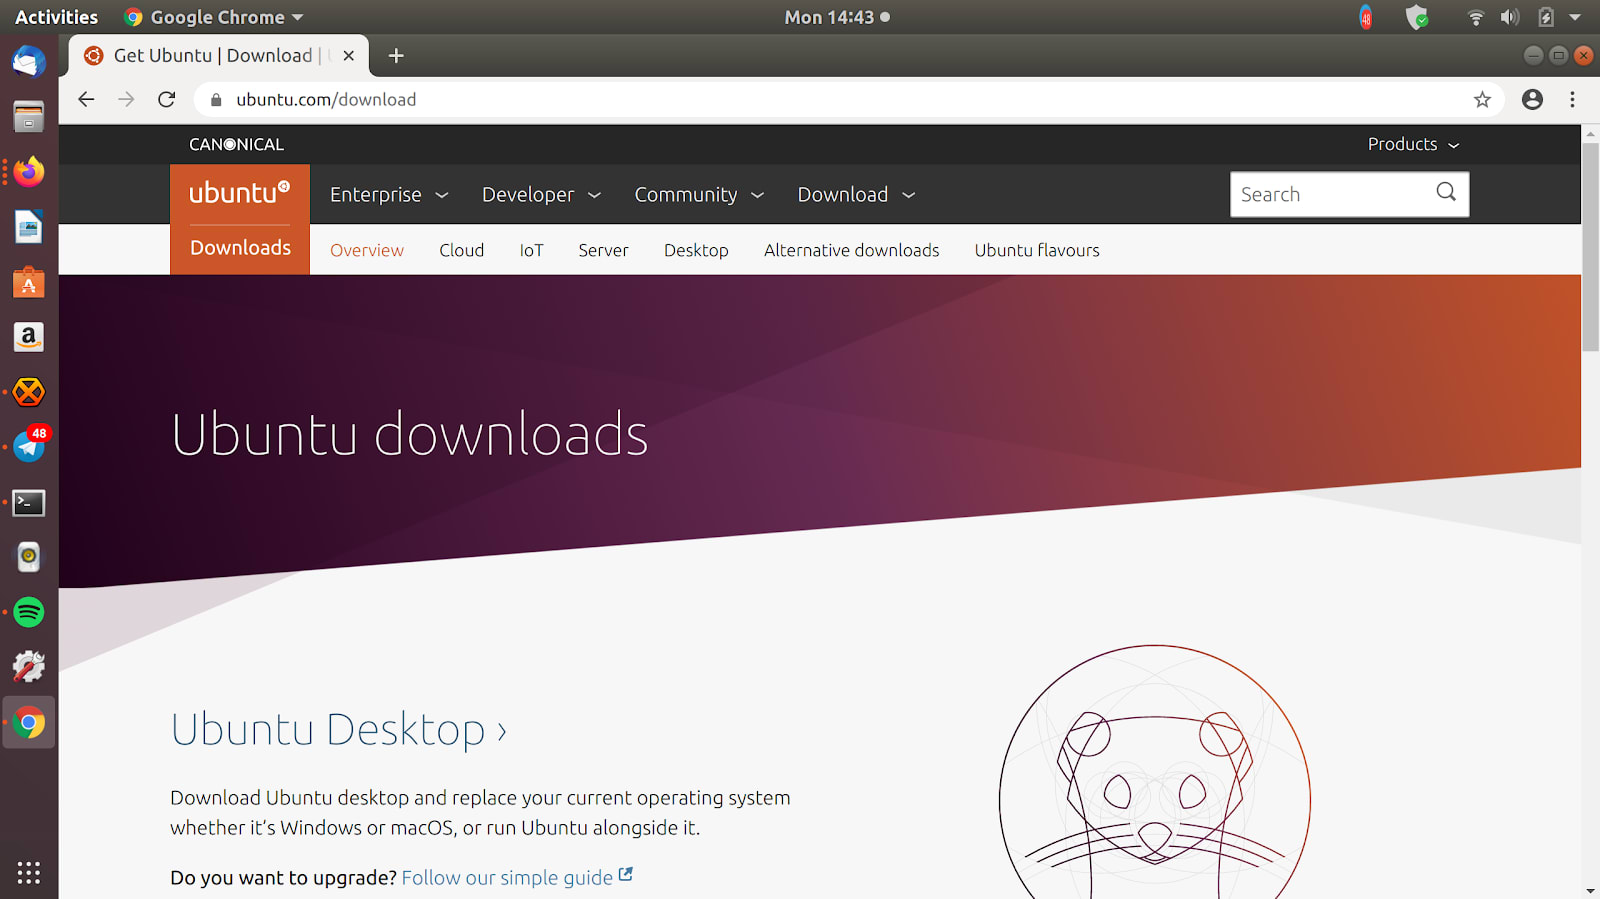Viewport: 1600px width, 899px height.
Task: Launch Spotify from the dock
Action: coord(29,612)
